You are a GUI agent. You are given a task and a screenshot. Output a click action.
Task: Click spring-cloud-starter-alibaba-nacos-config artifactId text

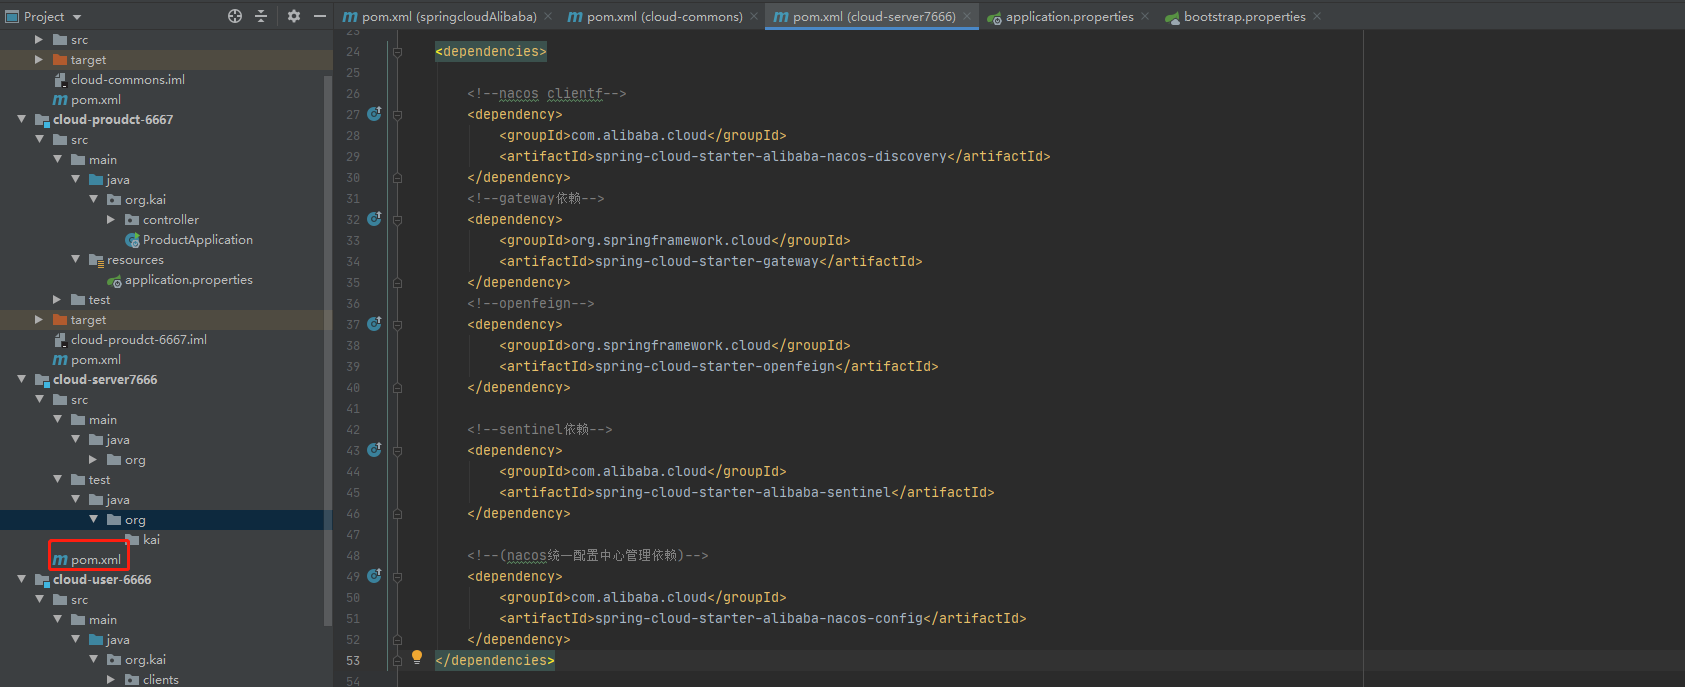point(759,618)
